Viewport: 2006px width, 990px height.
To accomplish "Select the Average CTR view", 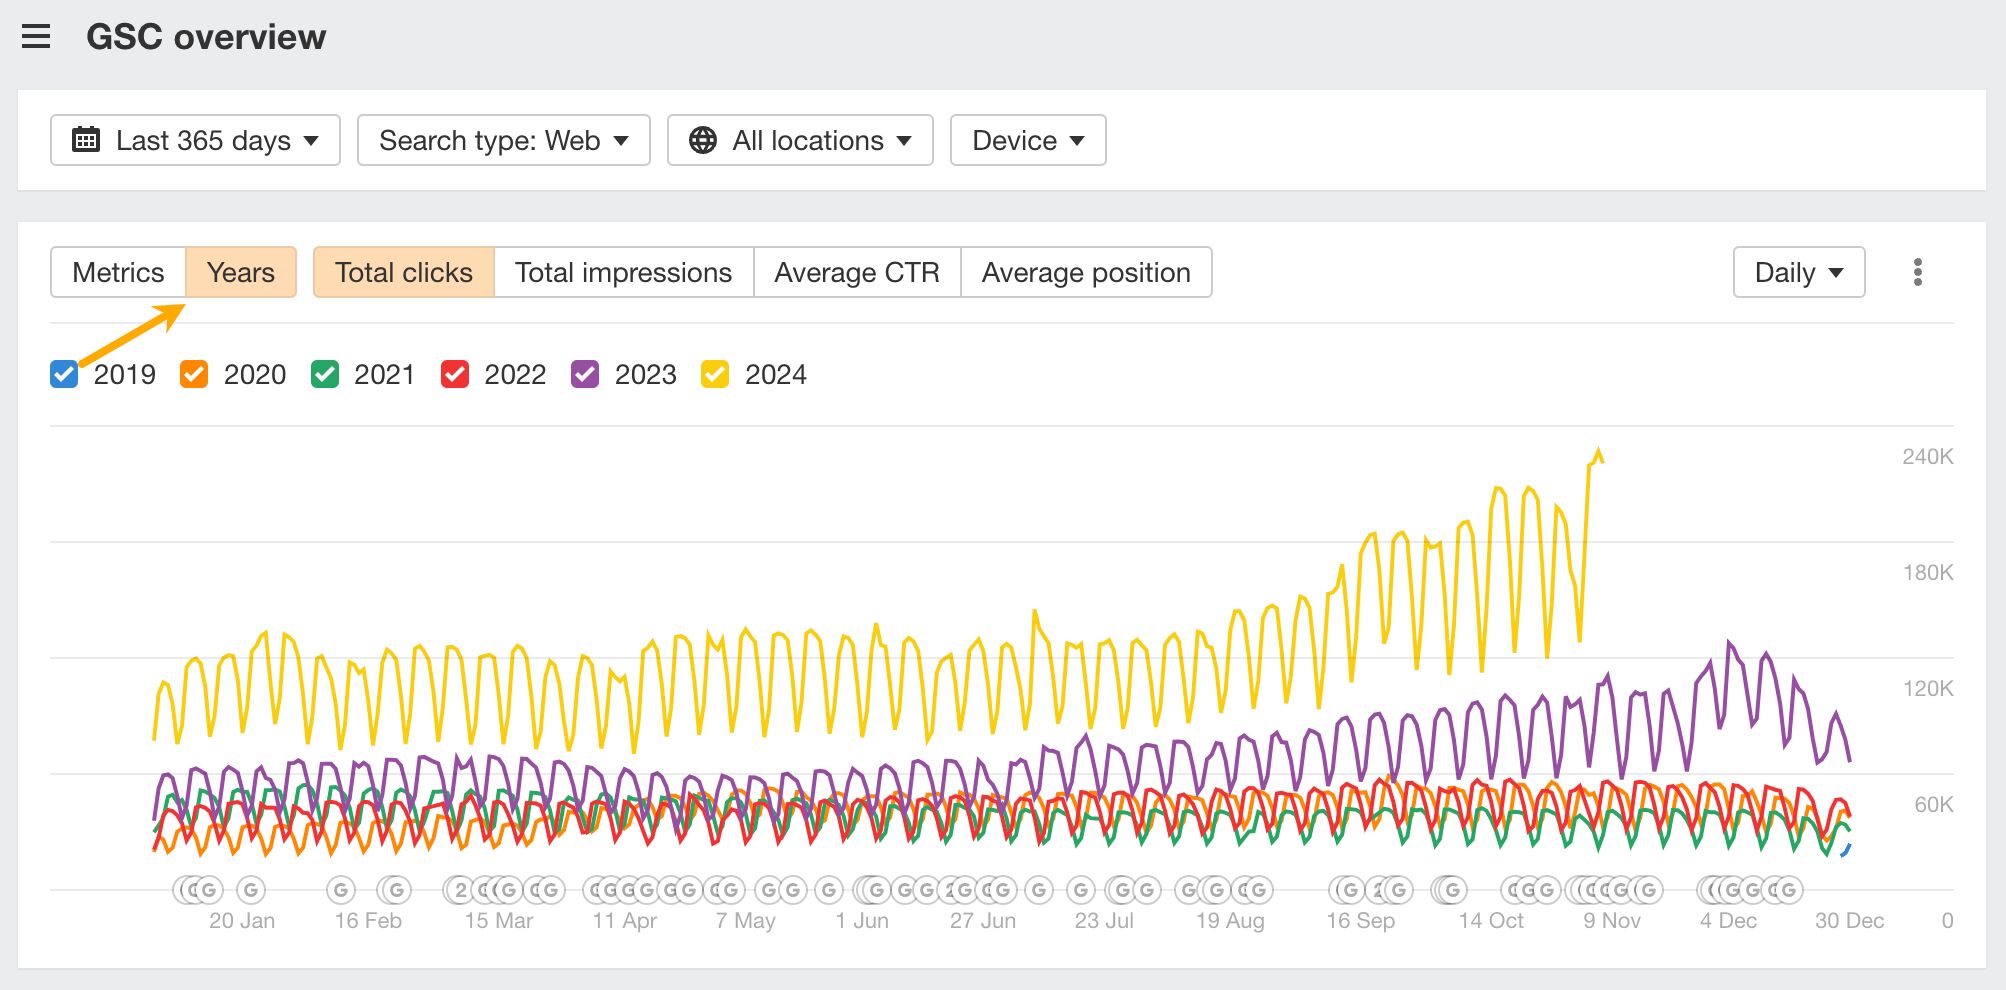I will pyautogui.click(x=856, y=272).
